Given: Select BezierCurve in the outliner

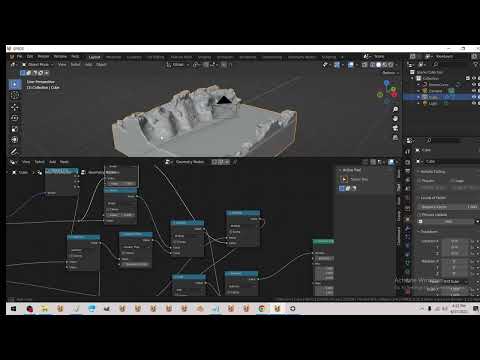Looking at the screenshot, I should pyautogui.click(x=439, y=85).
